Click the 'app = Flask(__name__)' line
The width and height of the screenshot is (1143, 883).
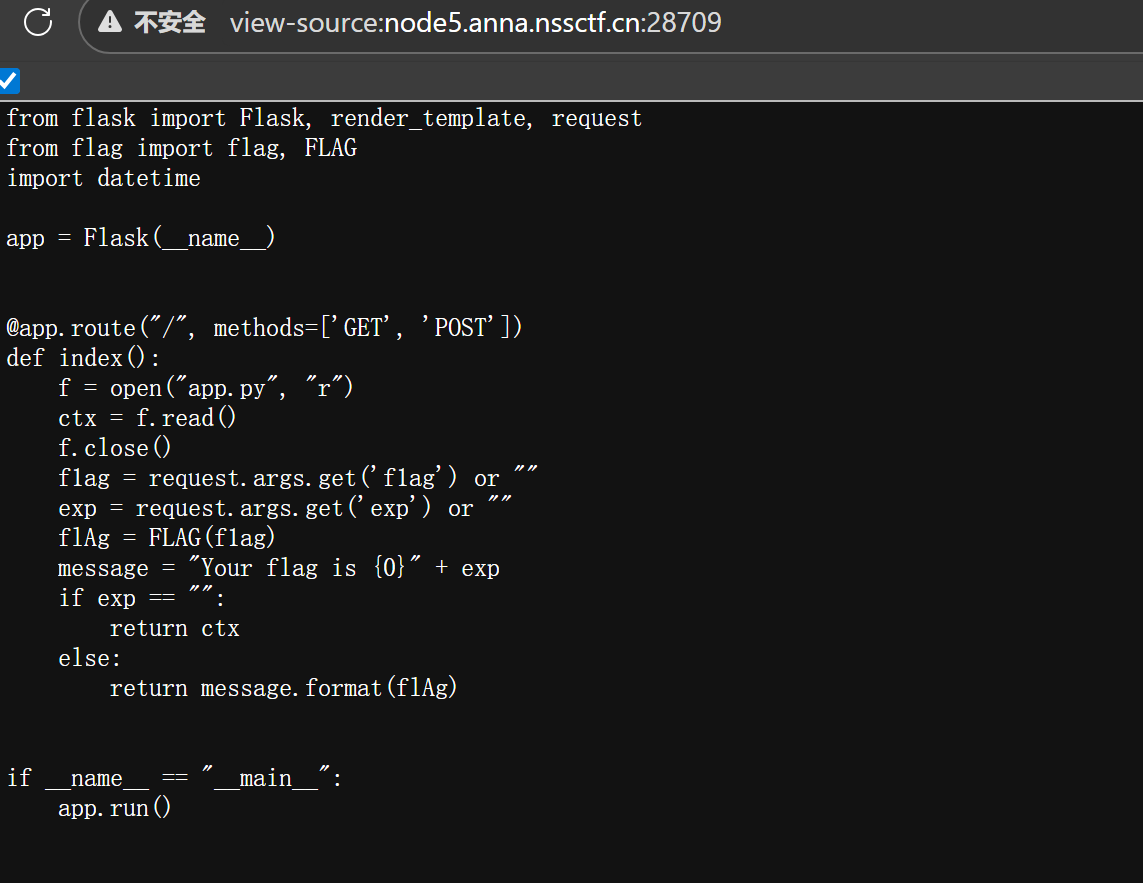tap(141, 238)
